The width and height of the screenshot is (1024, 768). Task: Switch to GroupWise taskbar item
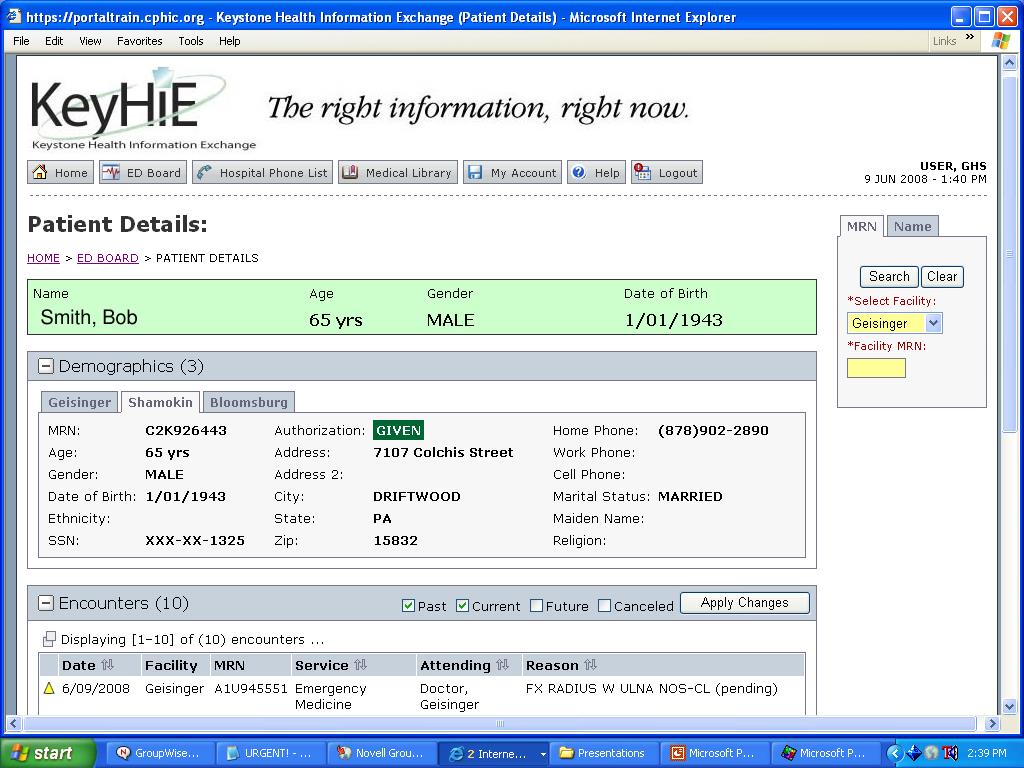point(159,753)
